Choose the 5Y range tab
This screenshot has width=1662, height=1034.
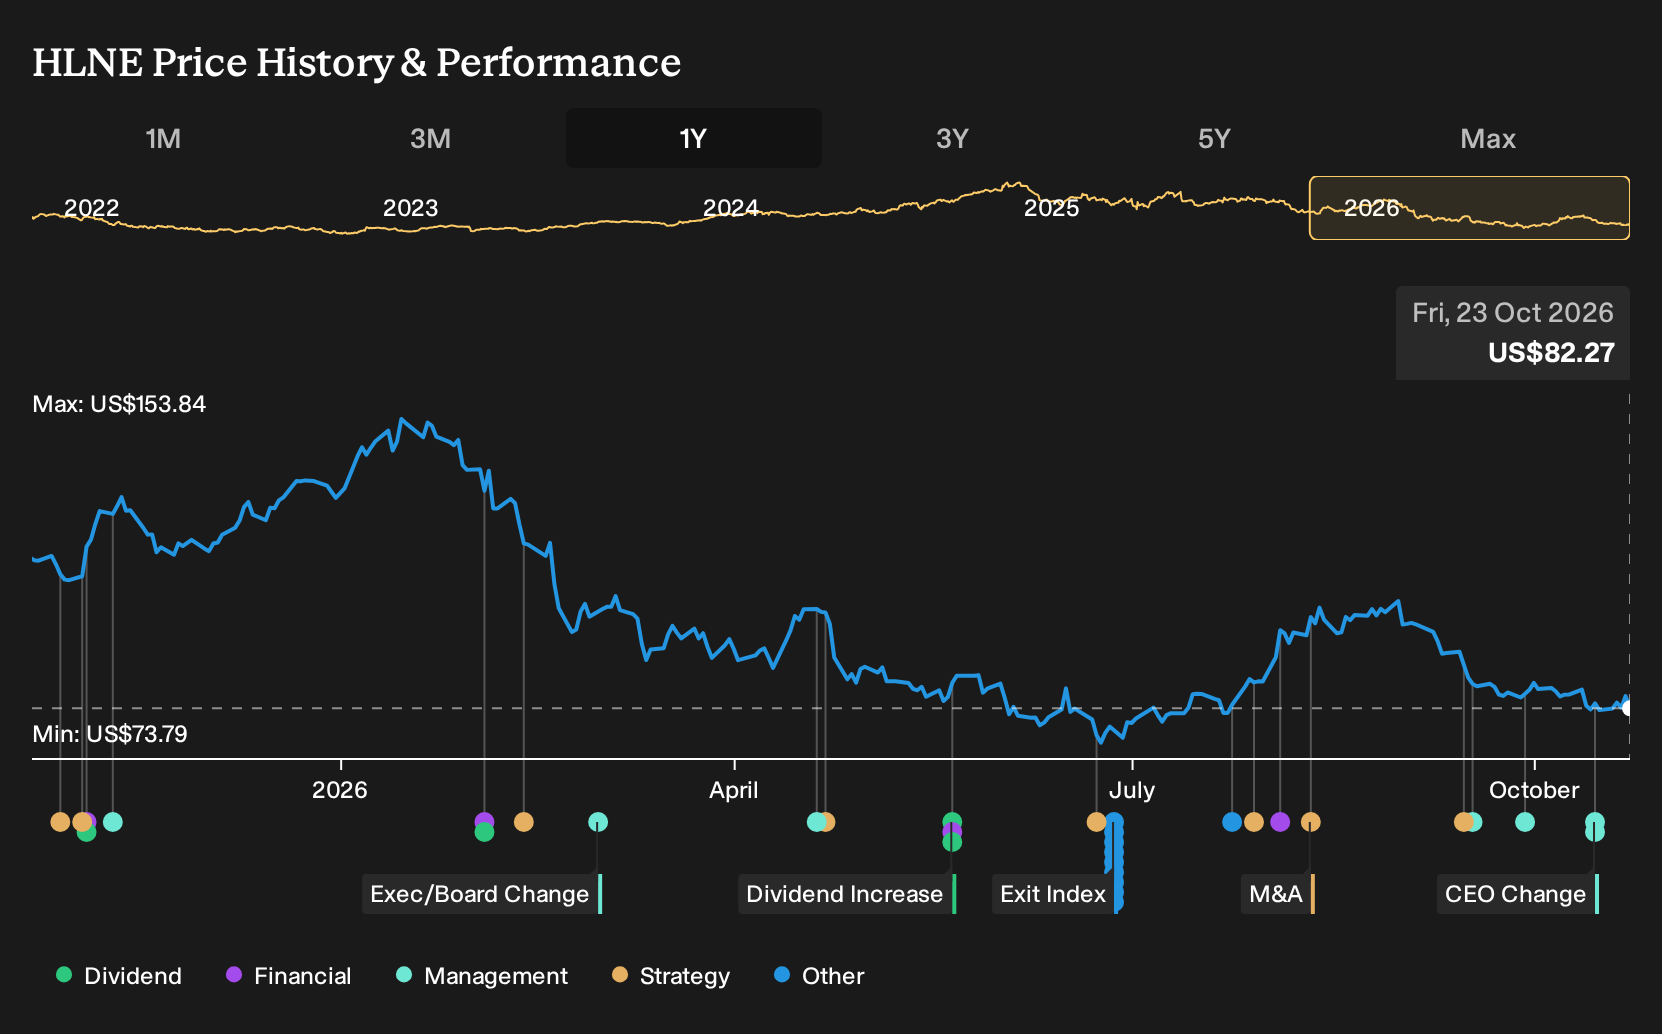[1214, 138]
